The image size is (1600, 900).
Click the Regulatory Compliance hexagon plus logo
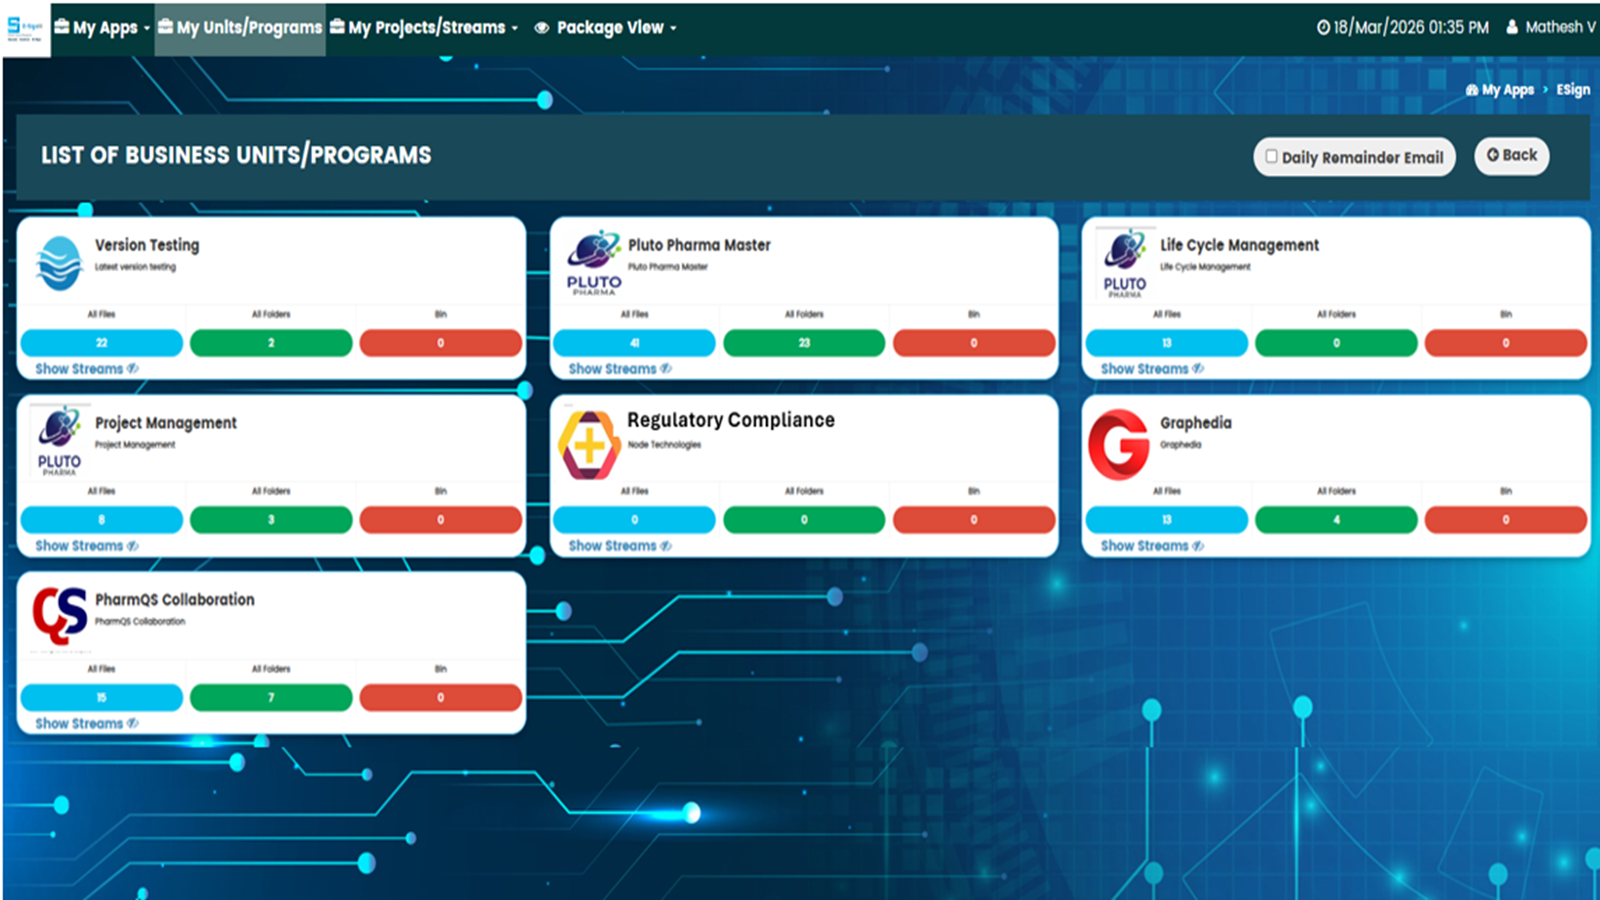click(589, 445)
